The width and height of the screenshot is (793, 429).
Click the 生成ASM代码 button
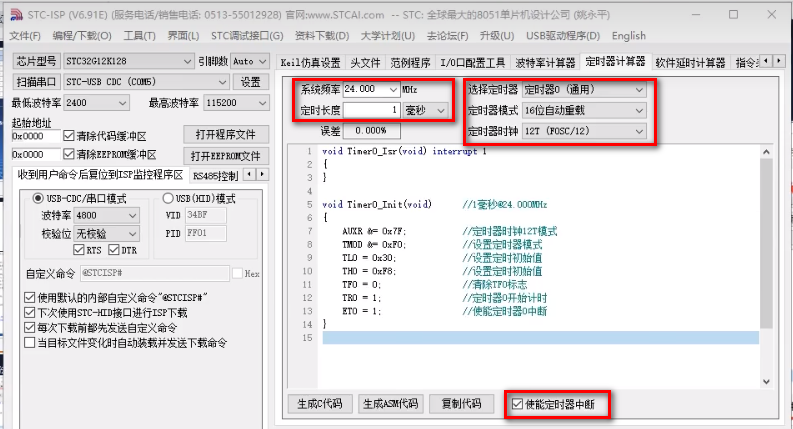(x=390, y=404)
